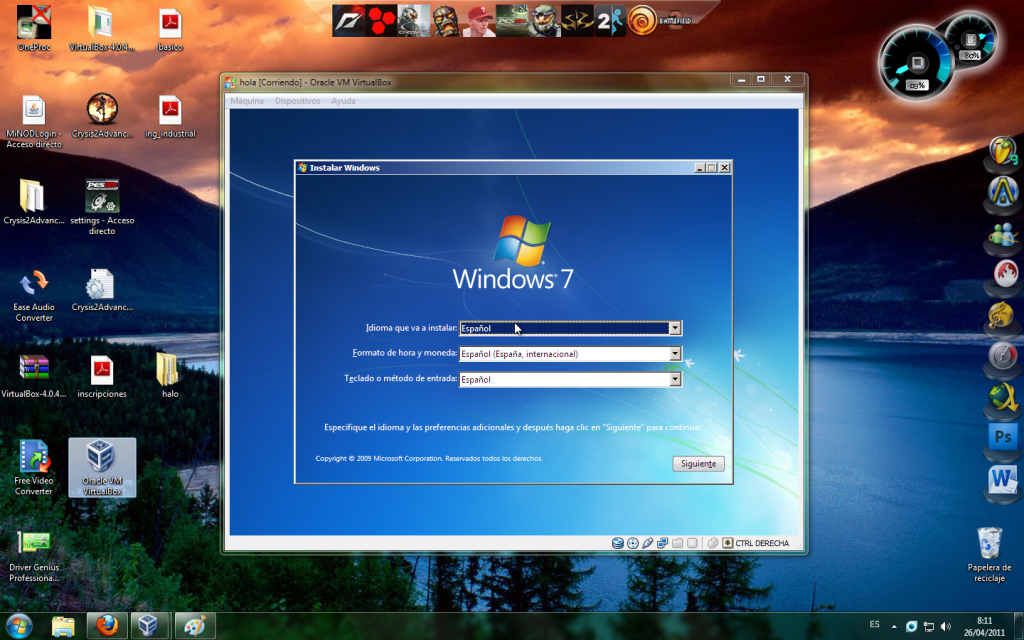The height and width of the screenshot is (640, 1024).
Task: Launch Need for Speed from the top dock
Action: tap(349, 21)
